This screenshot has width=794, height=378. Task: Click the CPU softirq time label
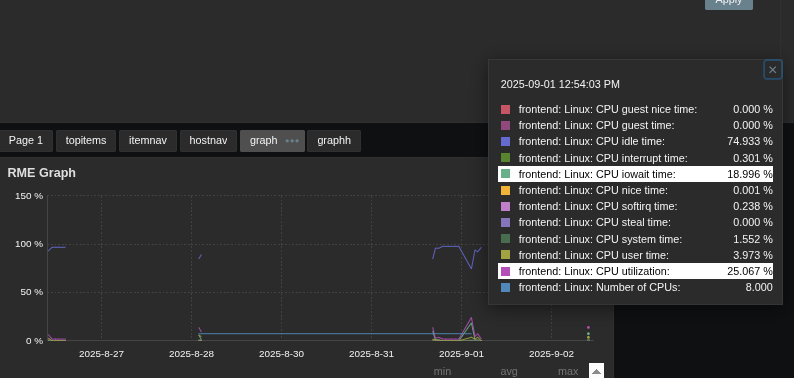[x=598, y=207]
